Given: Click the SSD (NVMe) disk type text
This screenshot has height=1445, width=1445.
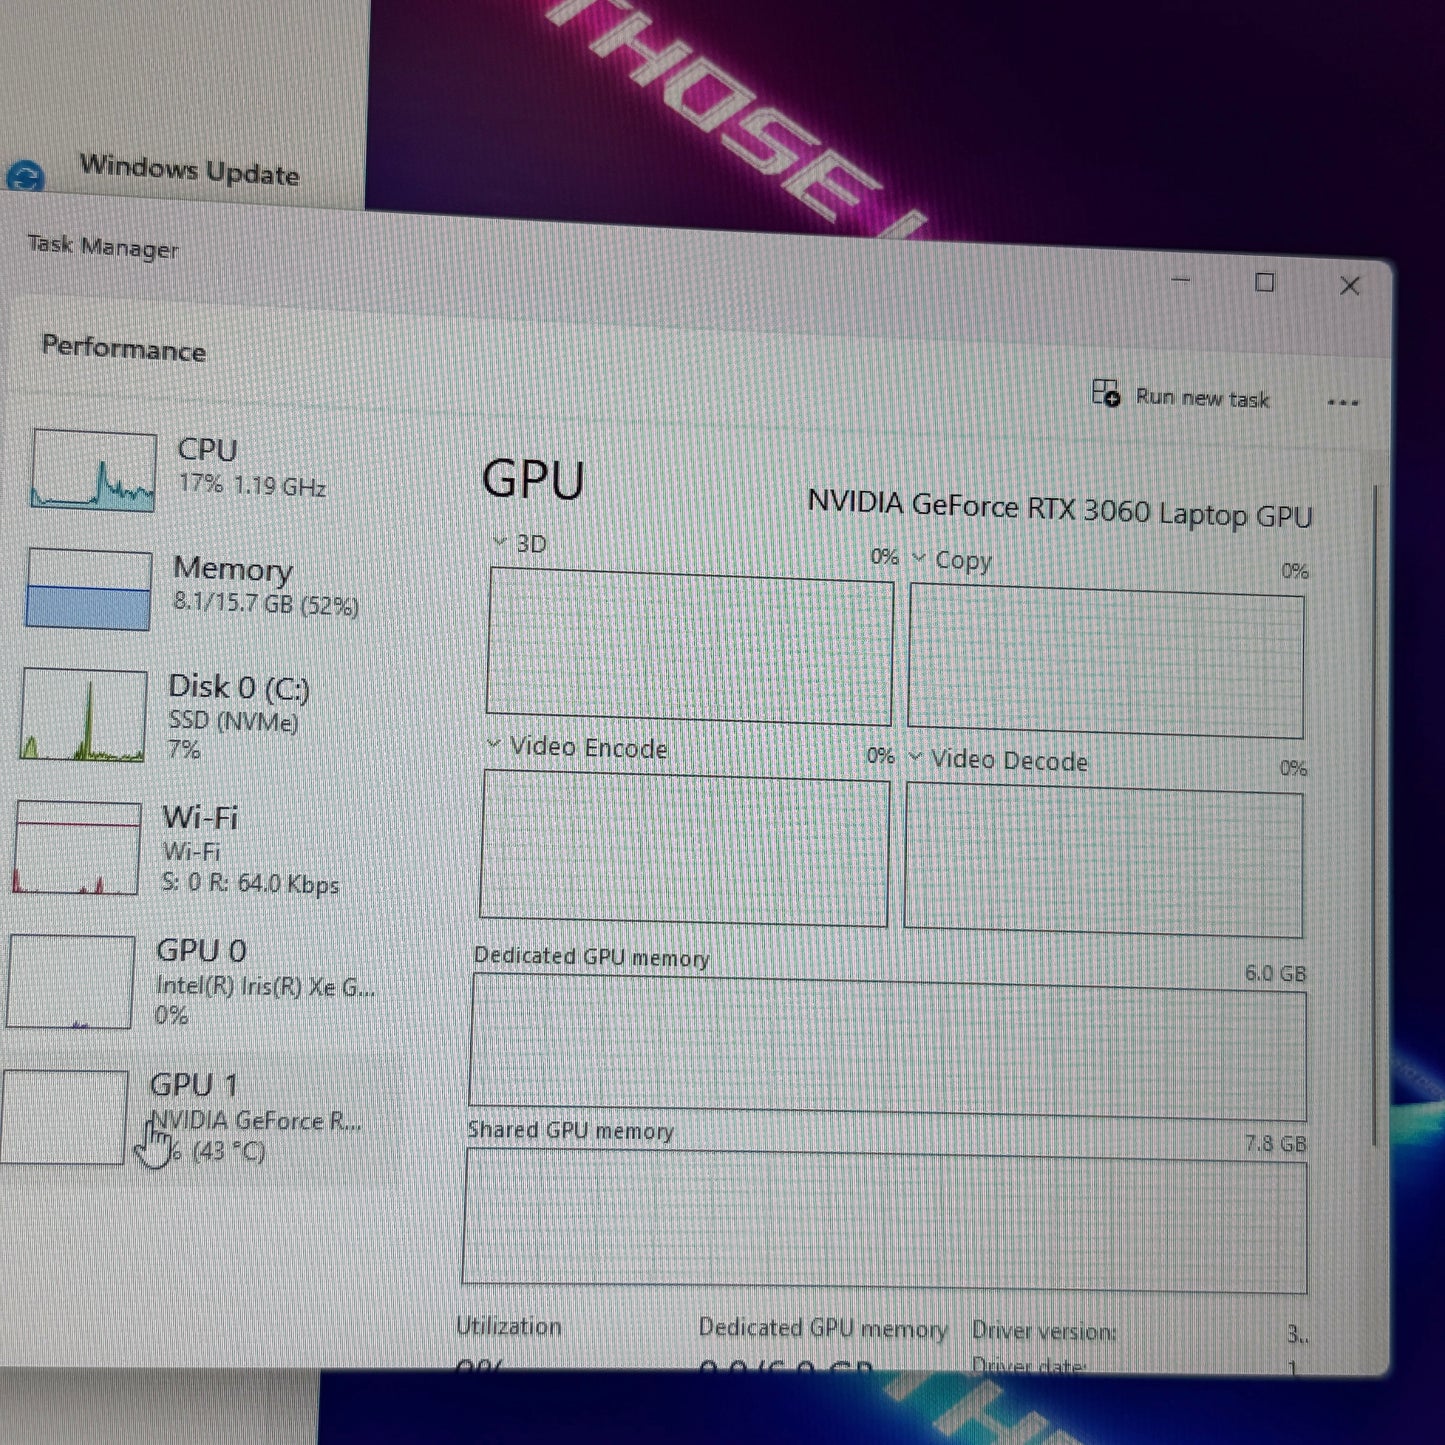Looking at the screenshot, I should click(233, 720).
